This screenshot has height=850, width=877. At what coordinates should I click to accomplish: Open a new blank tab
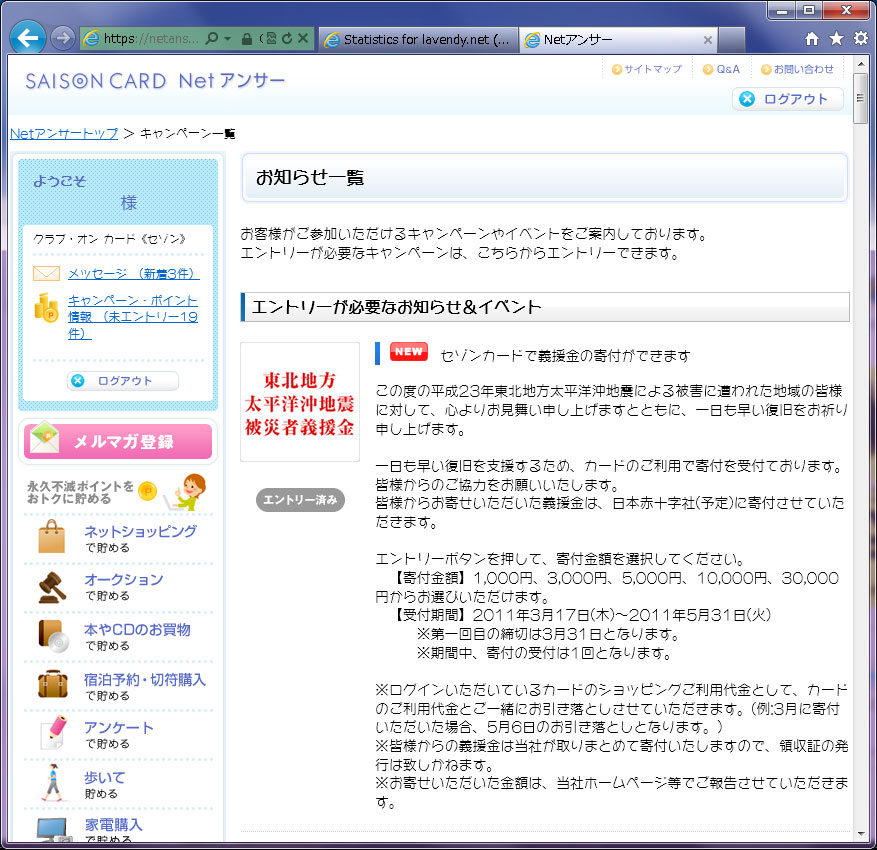[732, 40]
